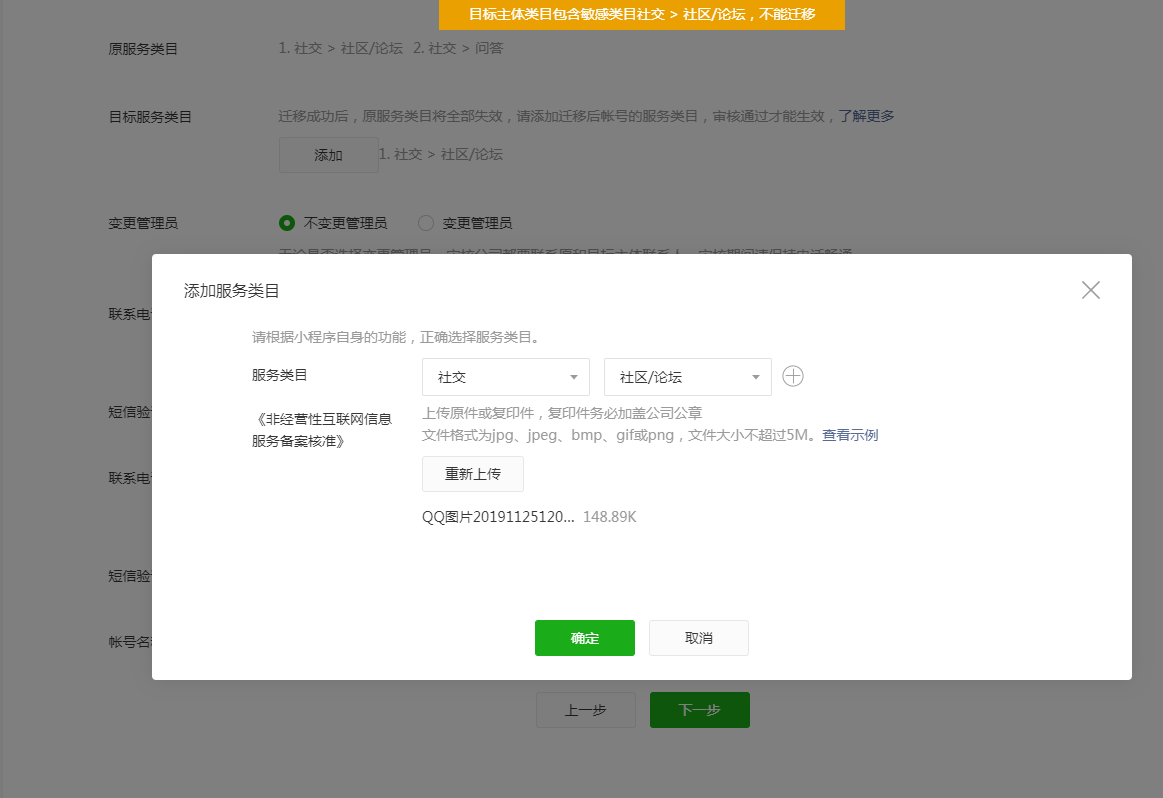Close the 添加服务类目 dialog with X
Viewport: 1163px width, 798px height.
tap(1090, 290)
